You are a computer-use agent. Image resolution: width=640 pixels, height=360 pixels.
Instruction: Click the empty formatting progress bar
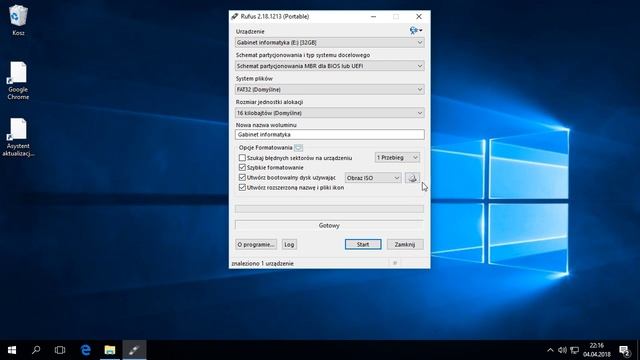[x=329, y=209]
